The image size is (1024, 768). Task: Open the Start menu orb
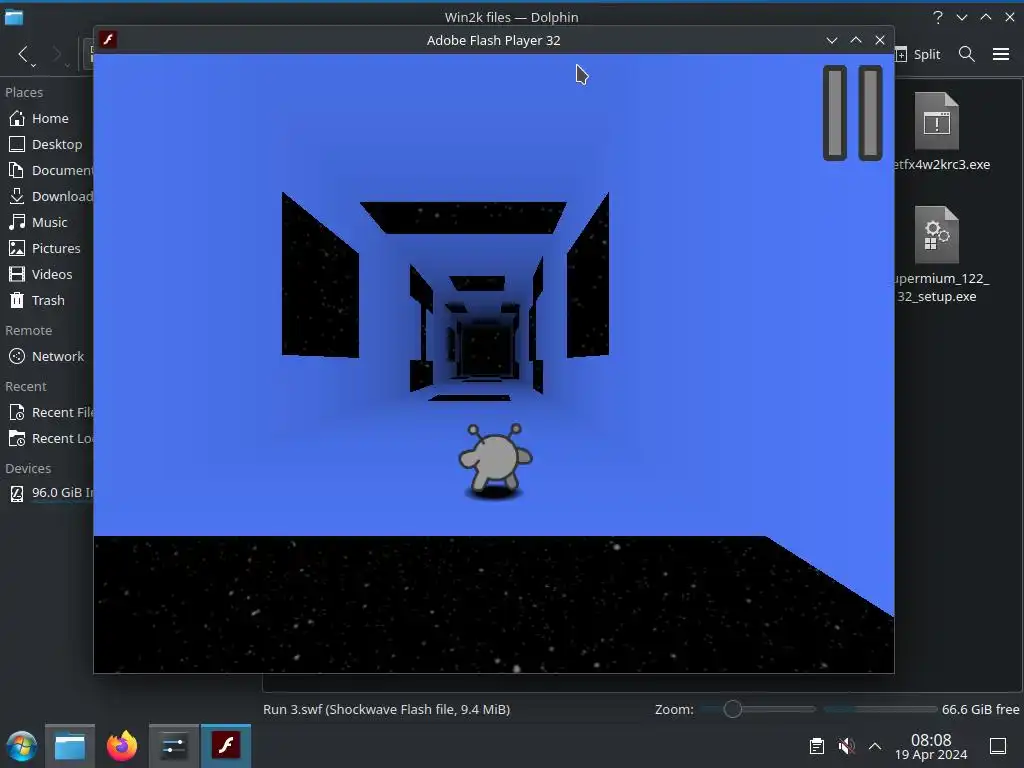click(x=22, y=746)
